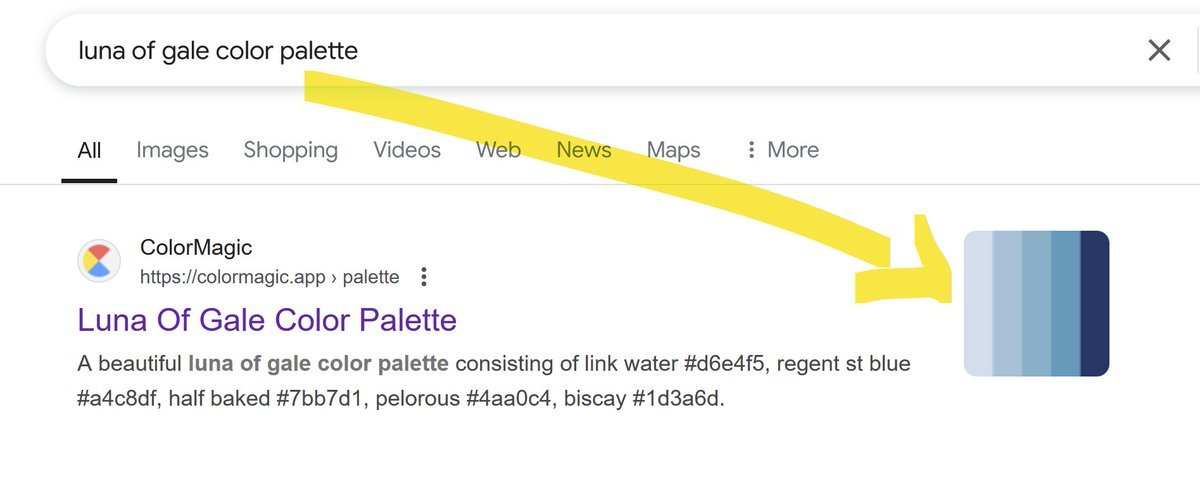Expand the More search filters menu
1200x502 pixels.
[x=782, y=150]
